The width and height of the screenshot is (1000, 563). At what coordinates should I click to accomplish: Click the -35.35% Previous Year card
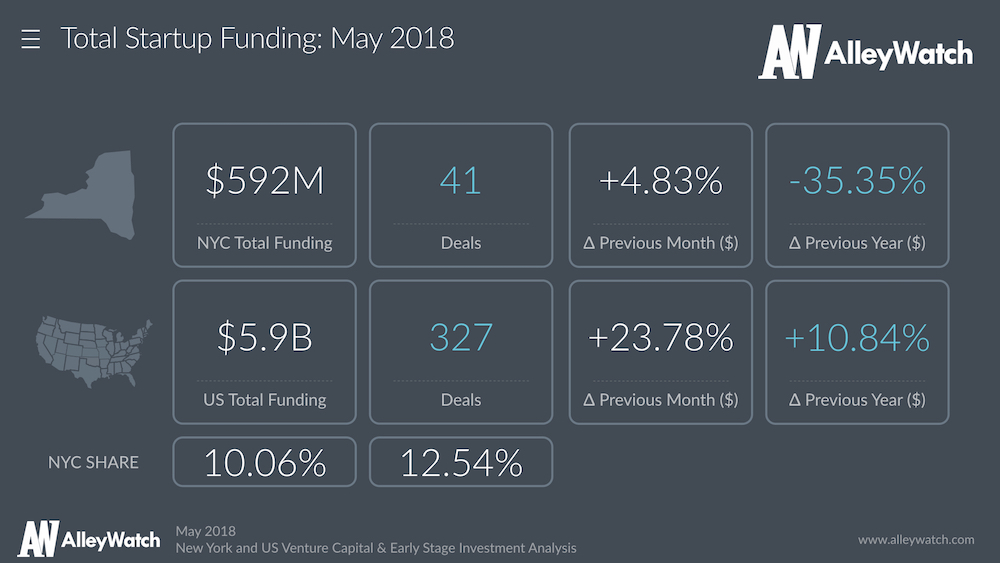click(857, 195)
